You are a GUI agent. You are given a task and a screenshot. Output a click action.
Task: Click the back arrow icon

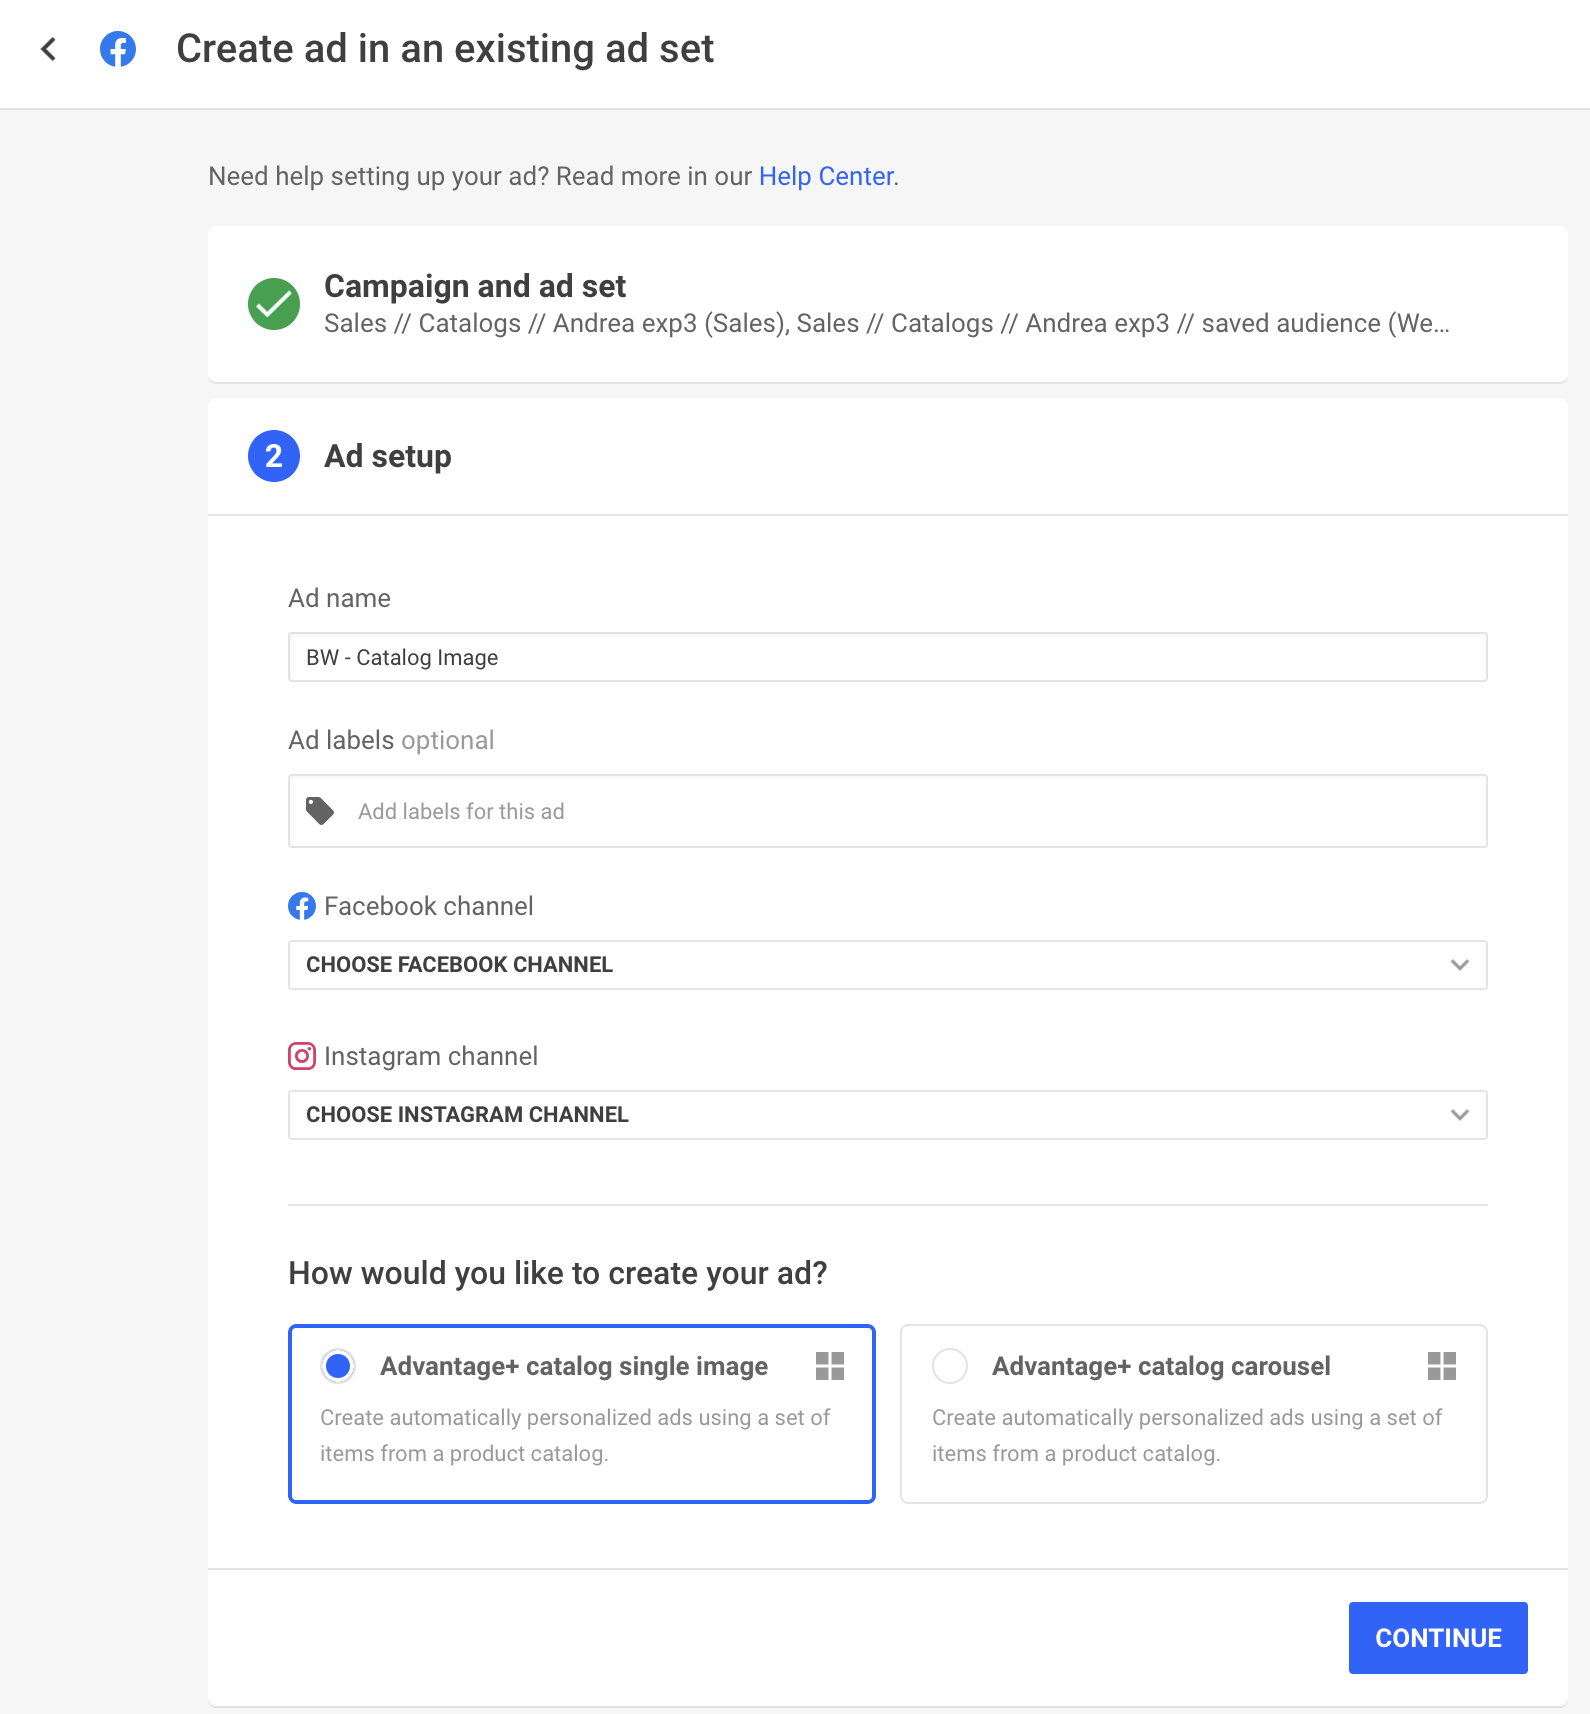[48, 49]
